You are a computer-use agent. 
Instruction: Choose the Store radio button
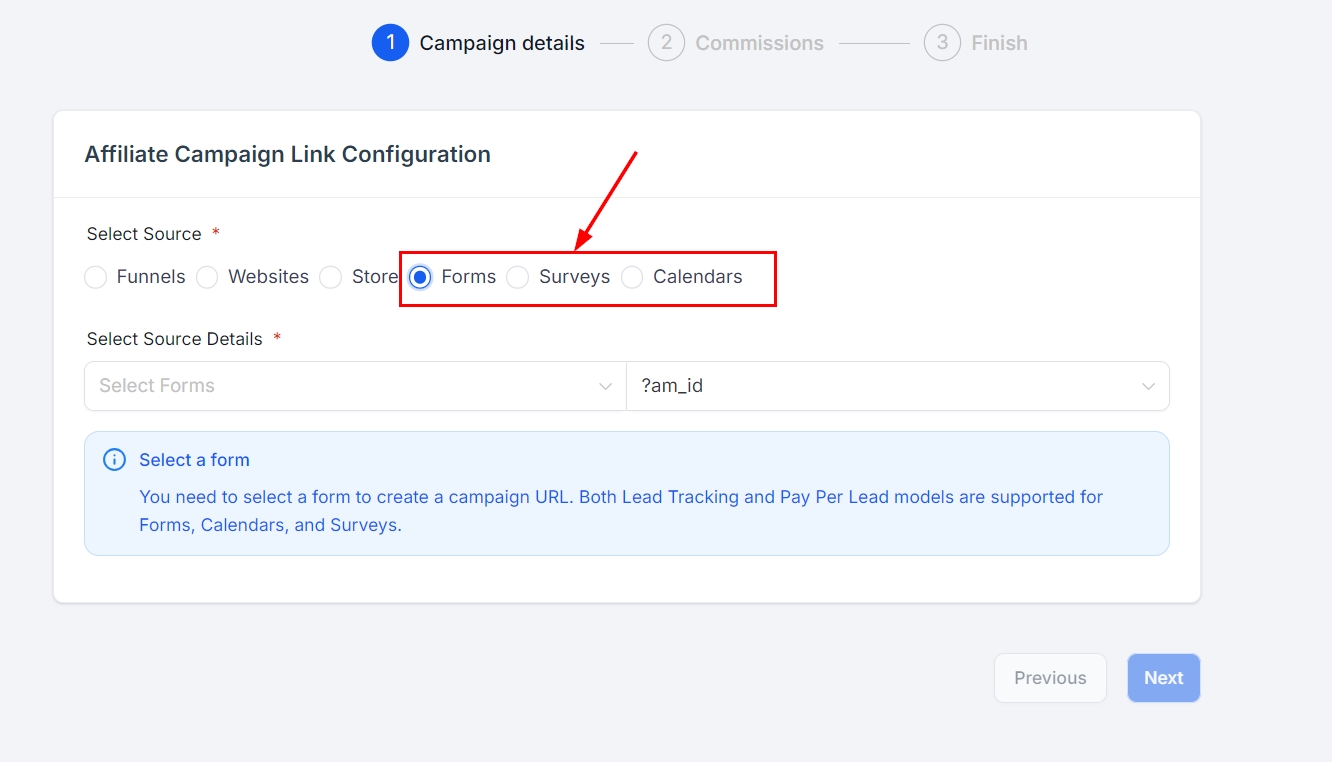(331, 277)
